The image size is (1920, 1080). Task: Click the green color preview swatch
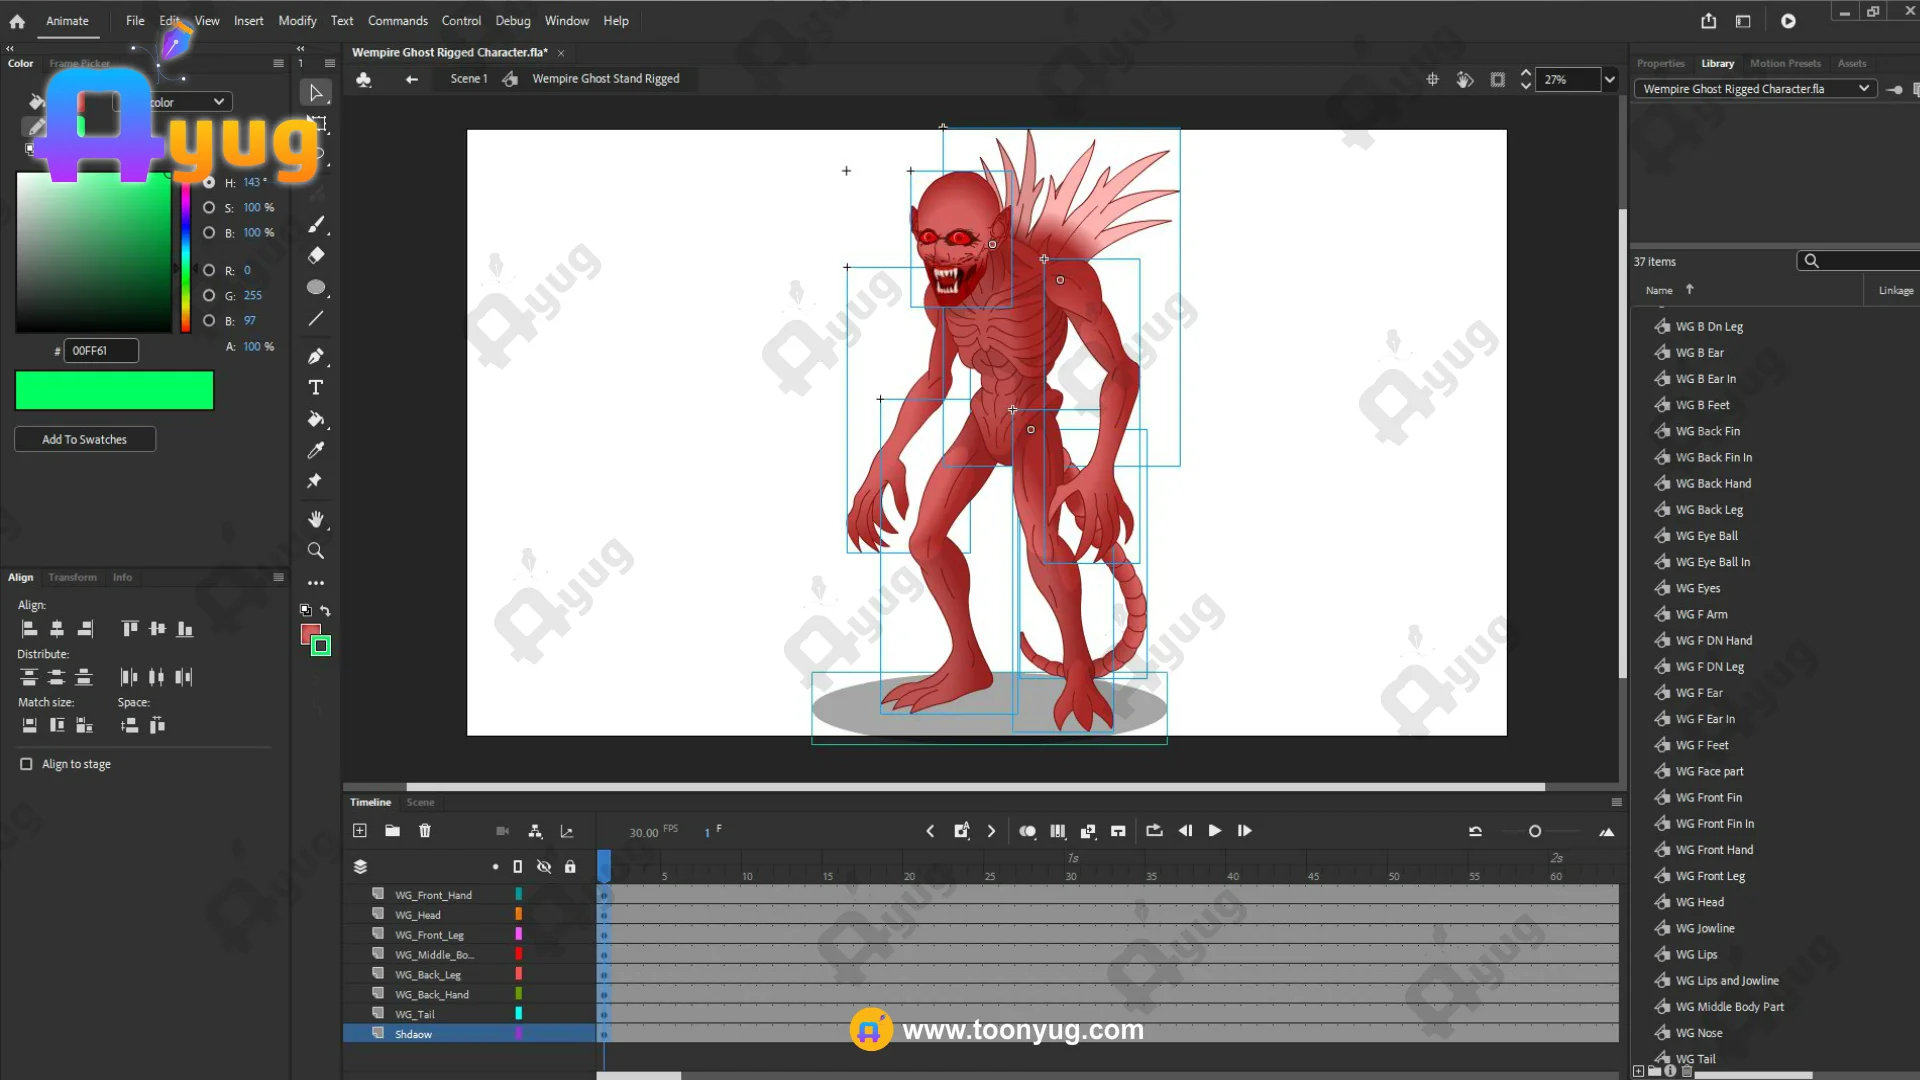[114, 390]
